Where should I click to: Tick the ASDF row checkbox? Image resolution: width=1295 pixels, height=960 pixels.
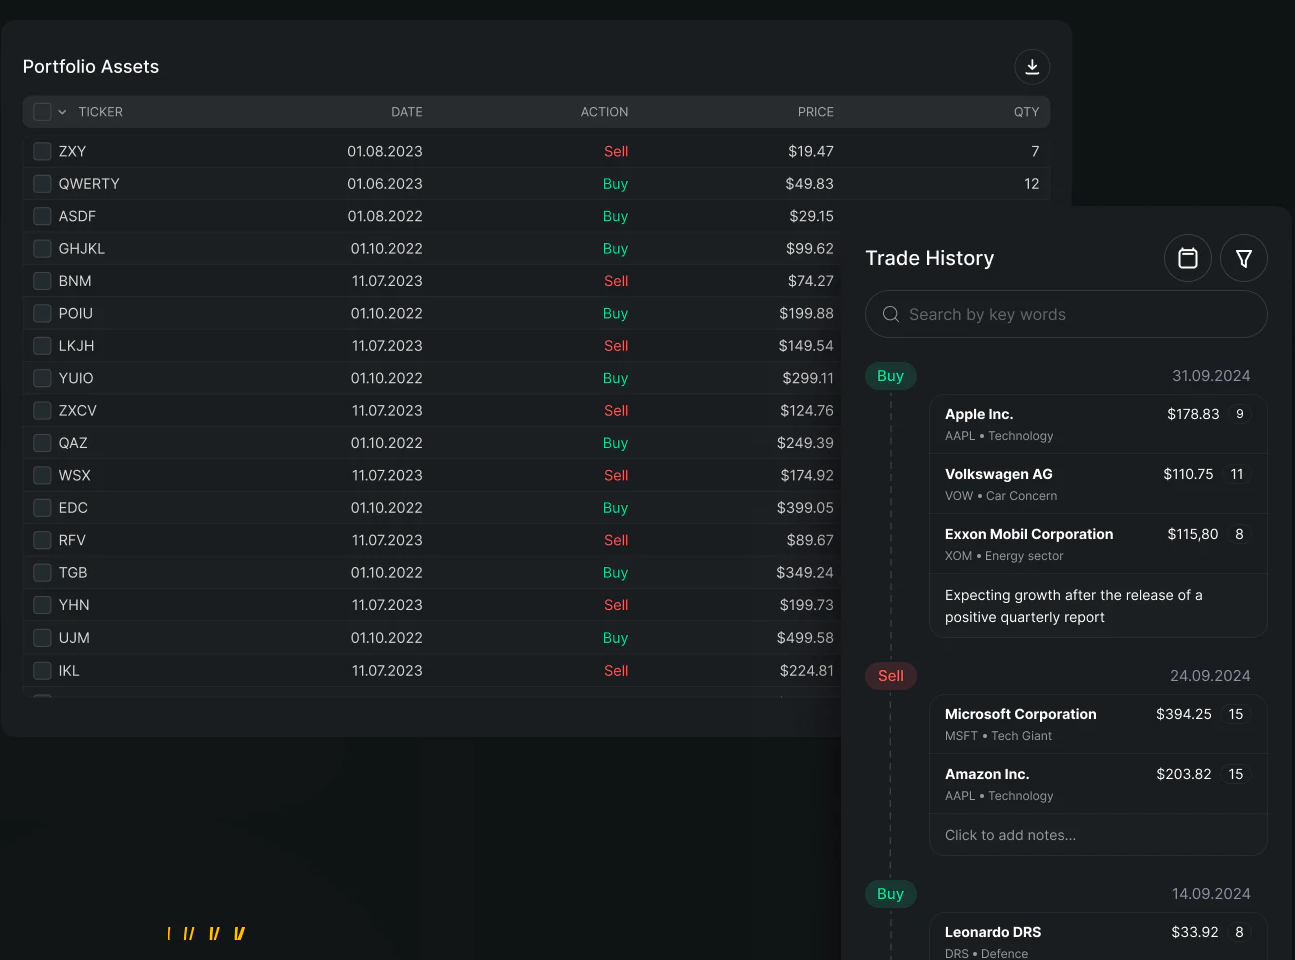point(42,216)
